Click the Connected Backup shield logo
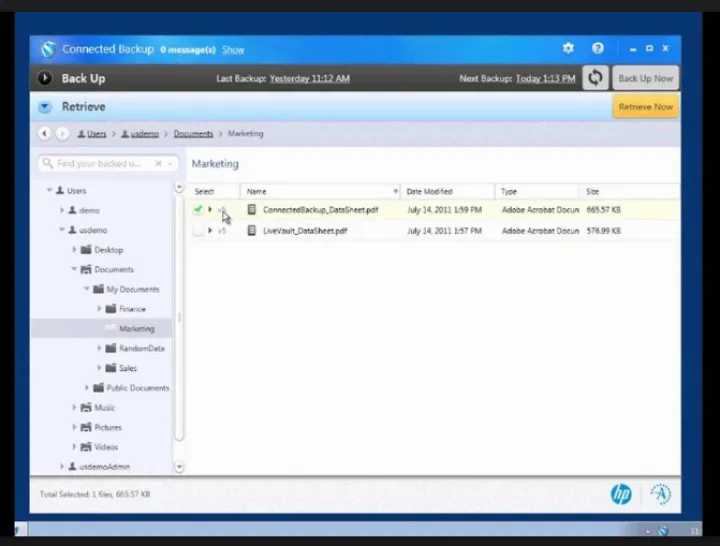The height and width of the screenshot is (546, 720). (x=48, y=49)
